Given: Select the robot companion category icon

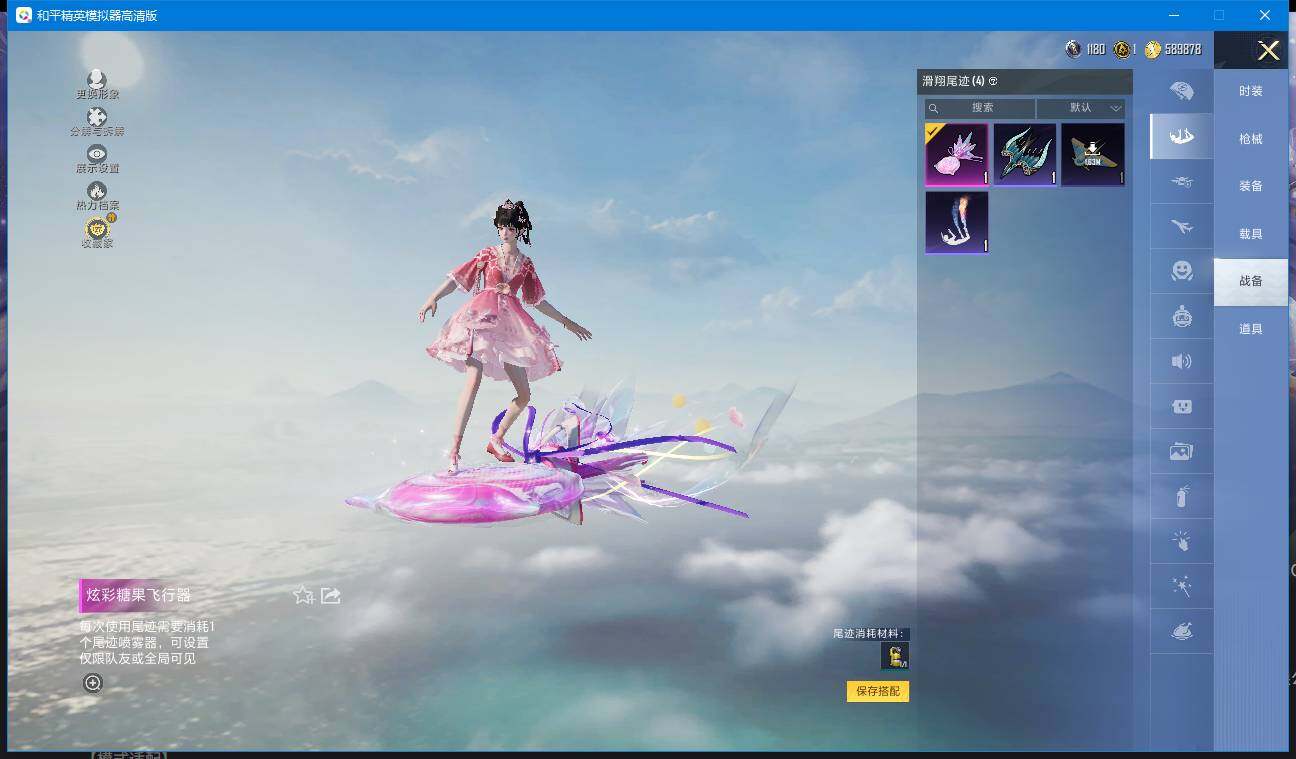Looking at the screenshot, I should coord(1181,316).
